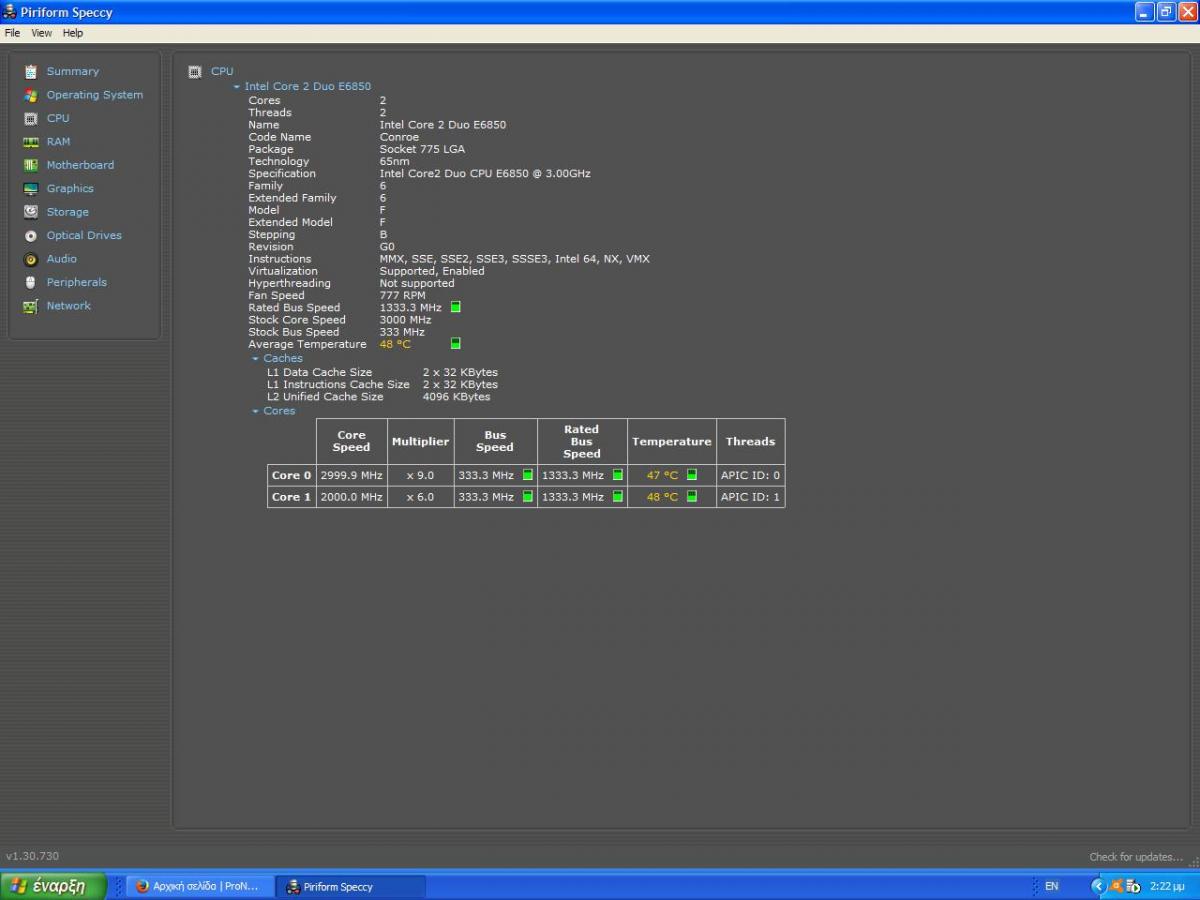Click the Code Name value Conroe
Screen dimensions: 1200x900
399,137
